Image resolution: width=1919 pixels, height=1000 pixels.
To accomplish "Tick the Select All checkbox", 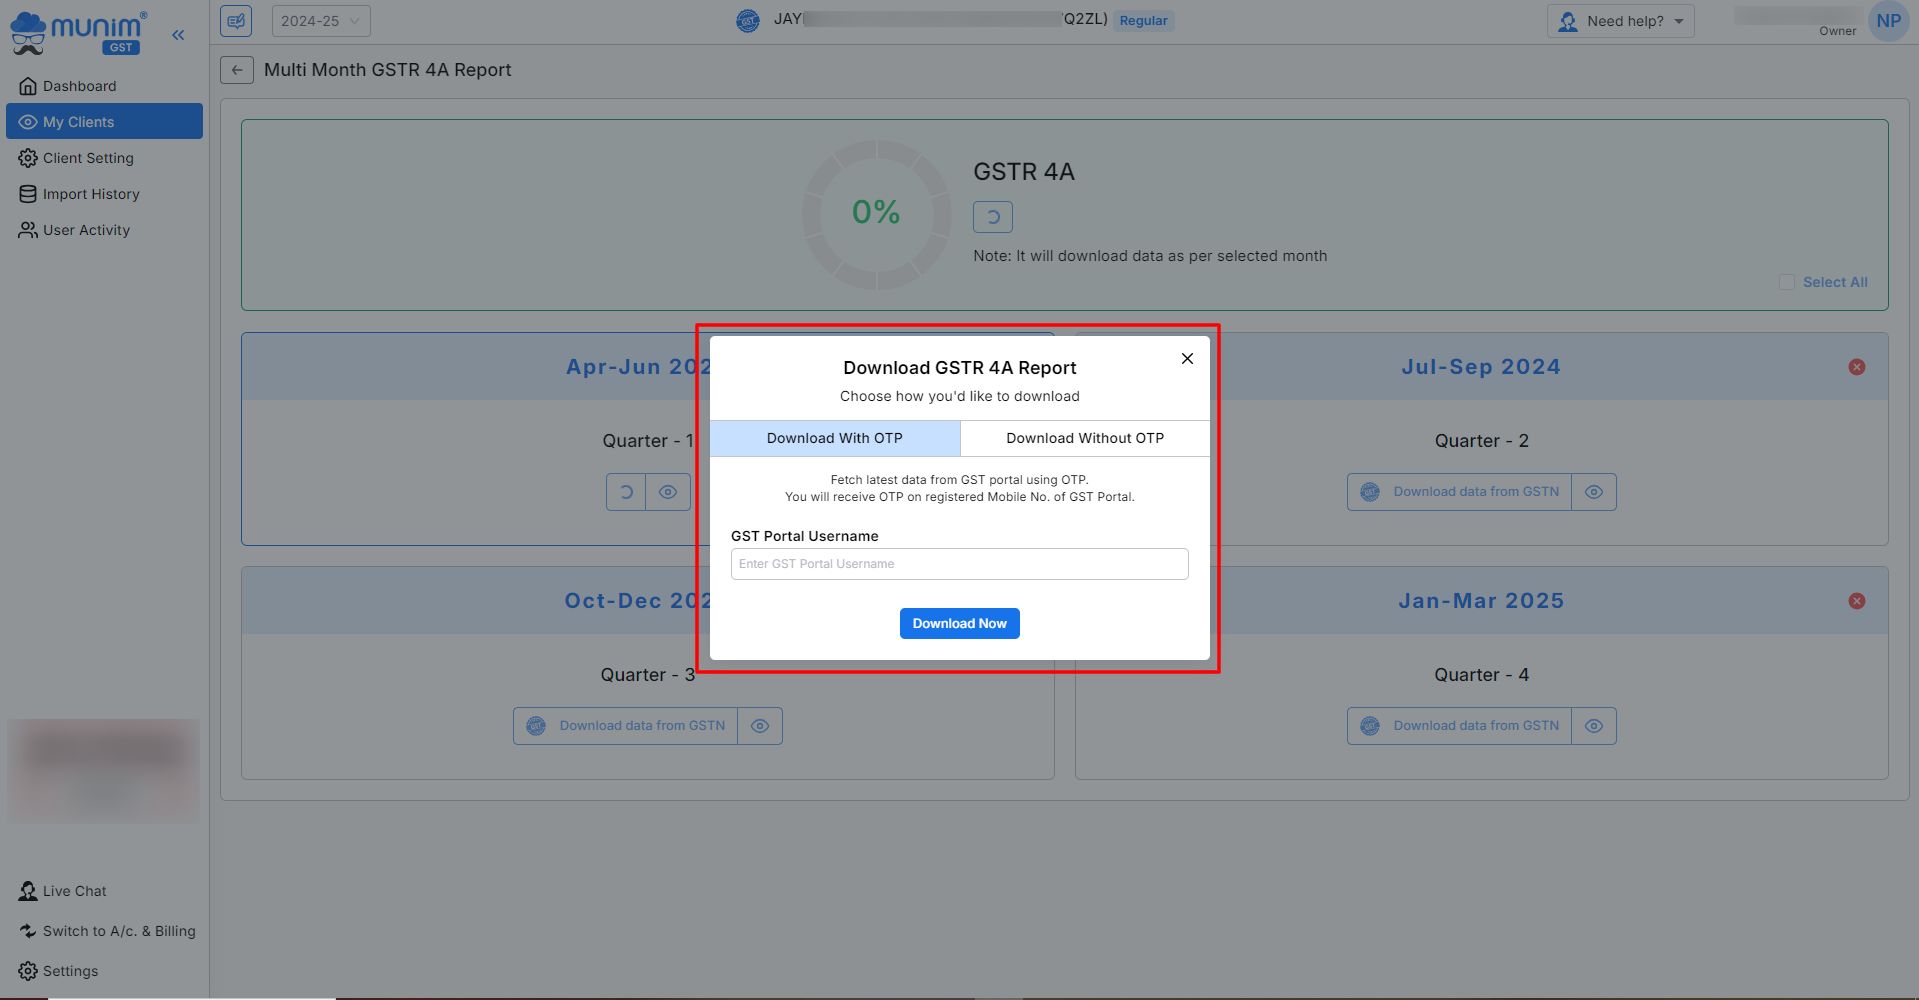I will click(x=1786, y=283).
